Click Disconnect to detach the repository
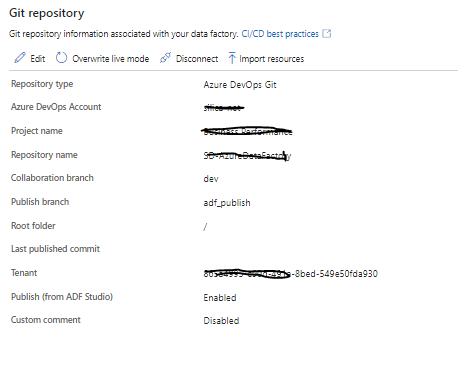 click(x=197, y=59)
